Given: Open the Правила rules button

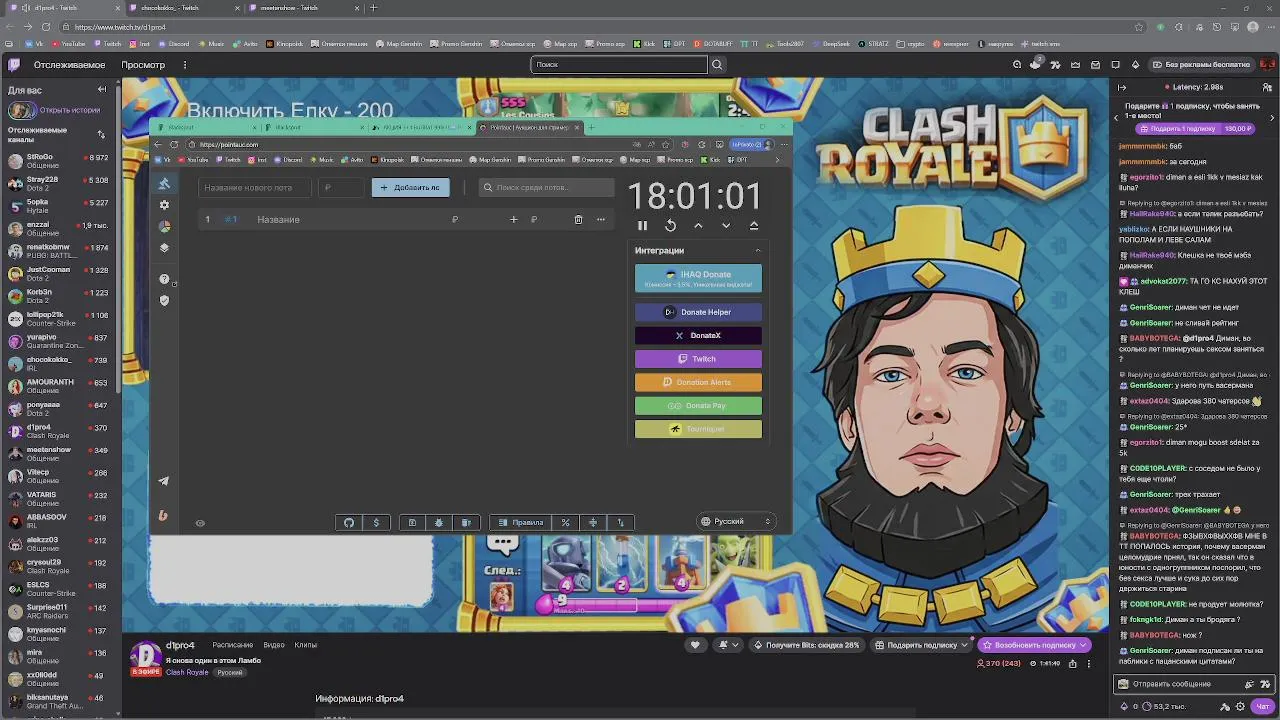Looking at the screenshot, I should [521, 522].
